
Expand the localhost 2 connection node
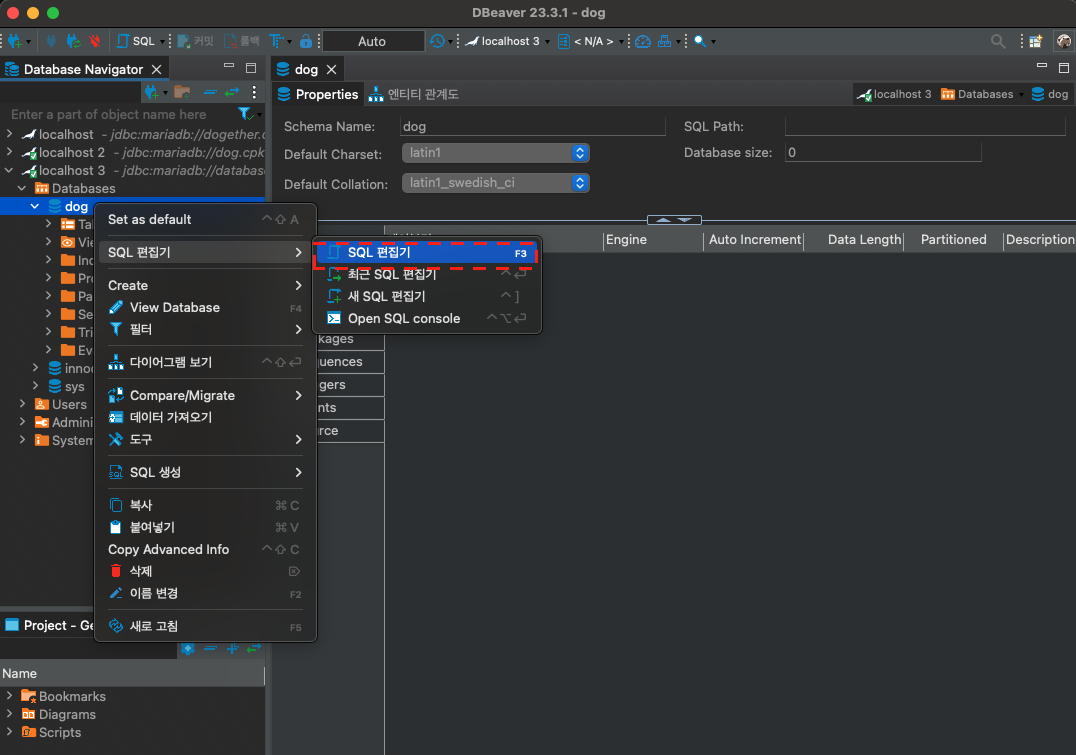coord(9,152)
